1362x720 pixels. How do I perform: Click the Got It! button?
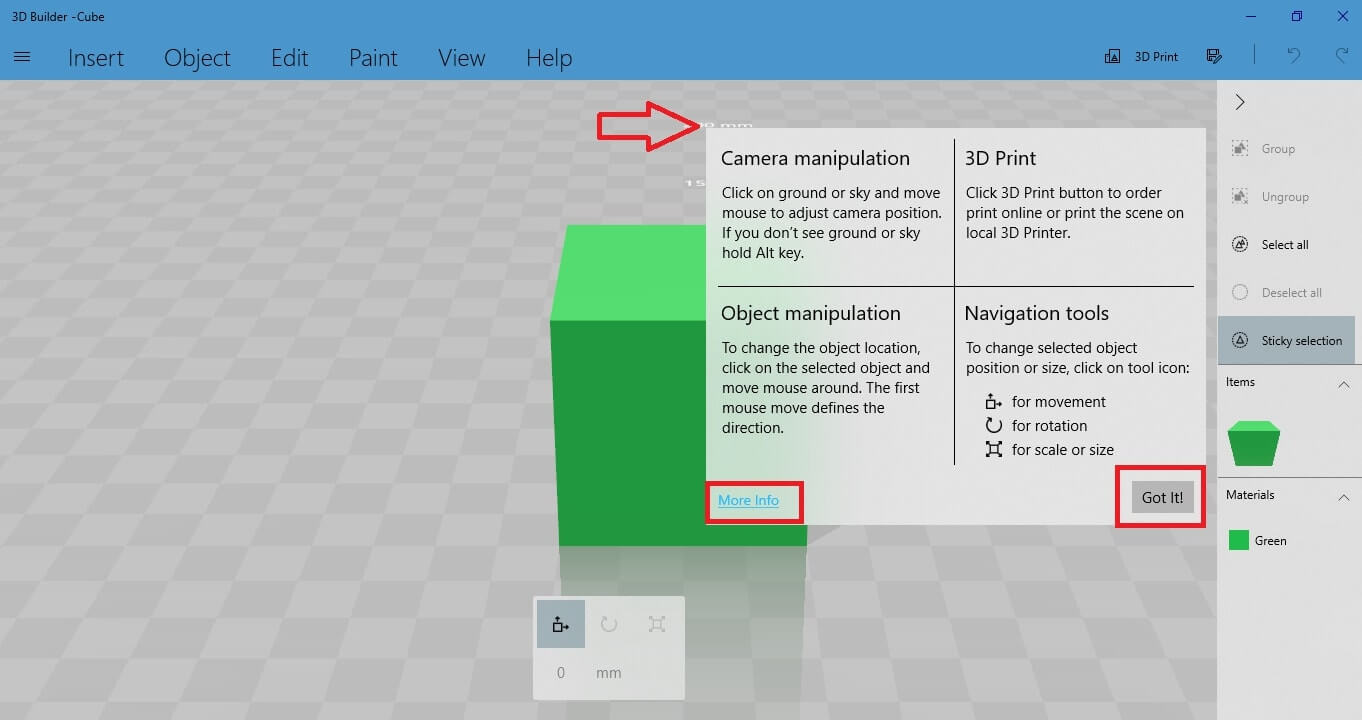(x=1162, y=497)
